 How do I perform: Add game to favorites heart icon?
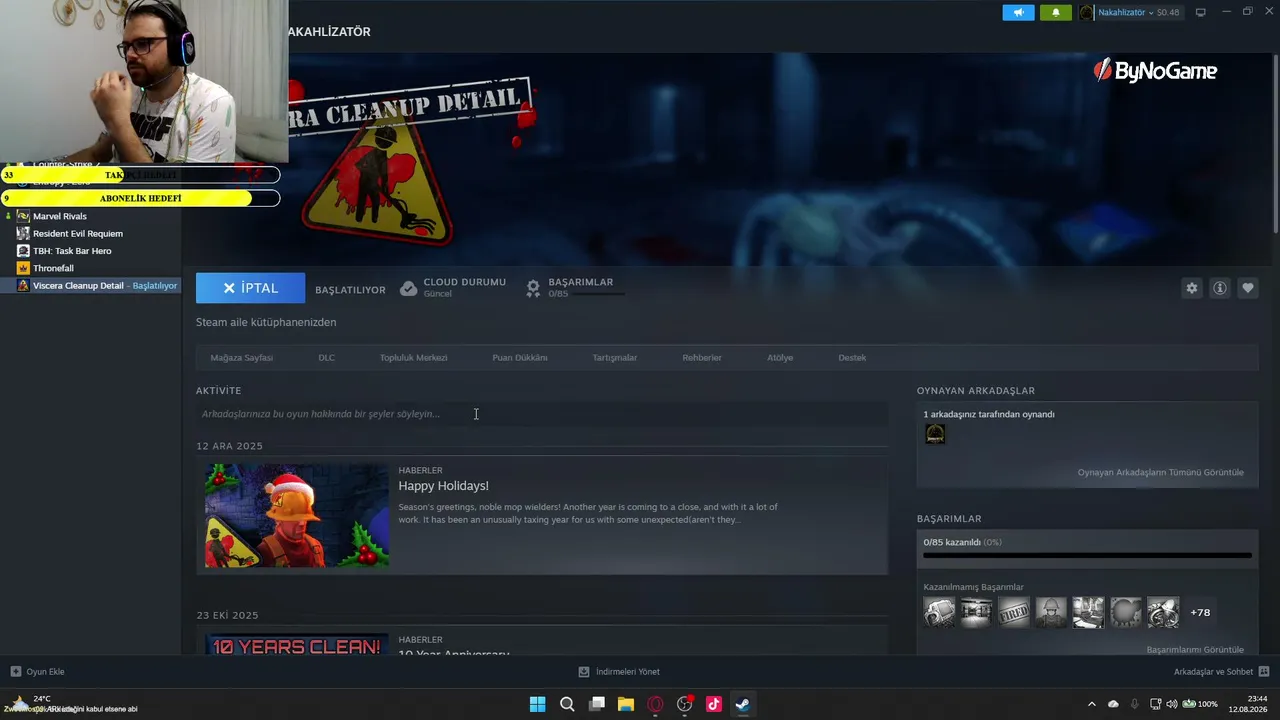coord(1247,288)
